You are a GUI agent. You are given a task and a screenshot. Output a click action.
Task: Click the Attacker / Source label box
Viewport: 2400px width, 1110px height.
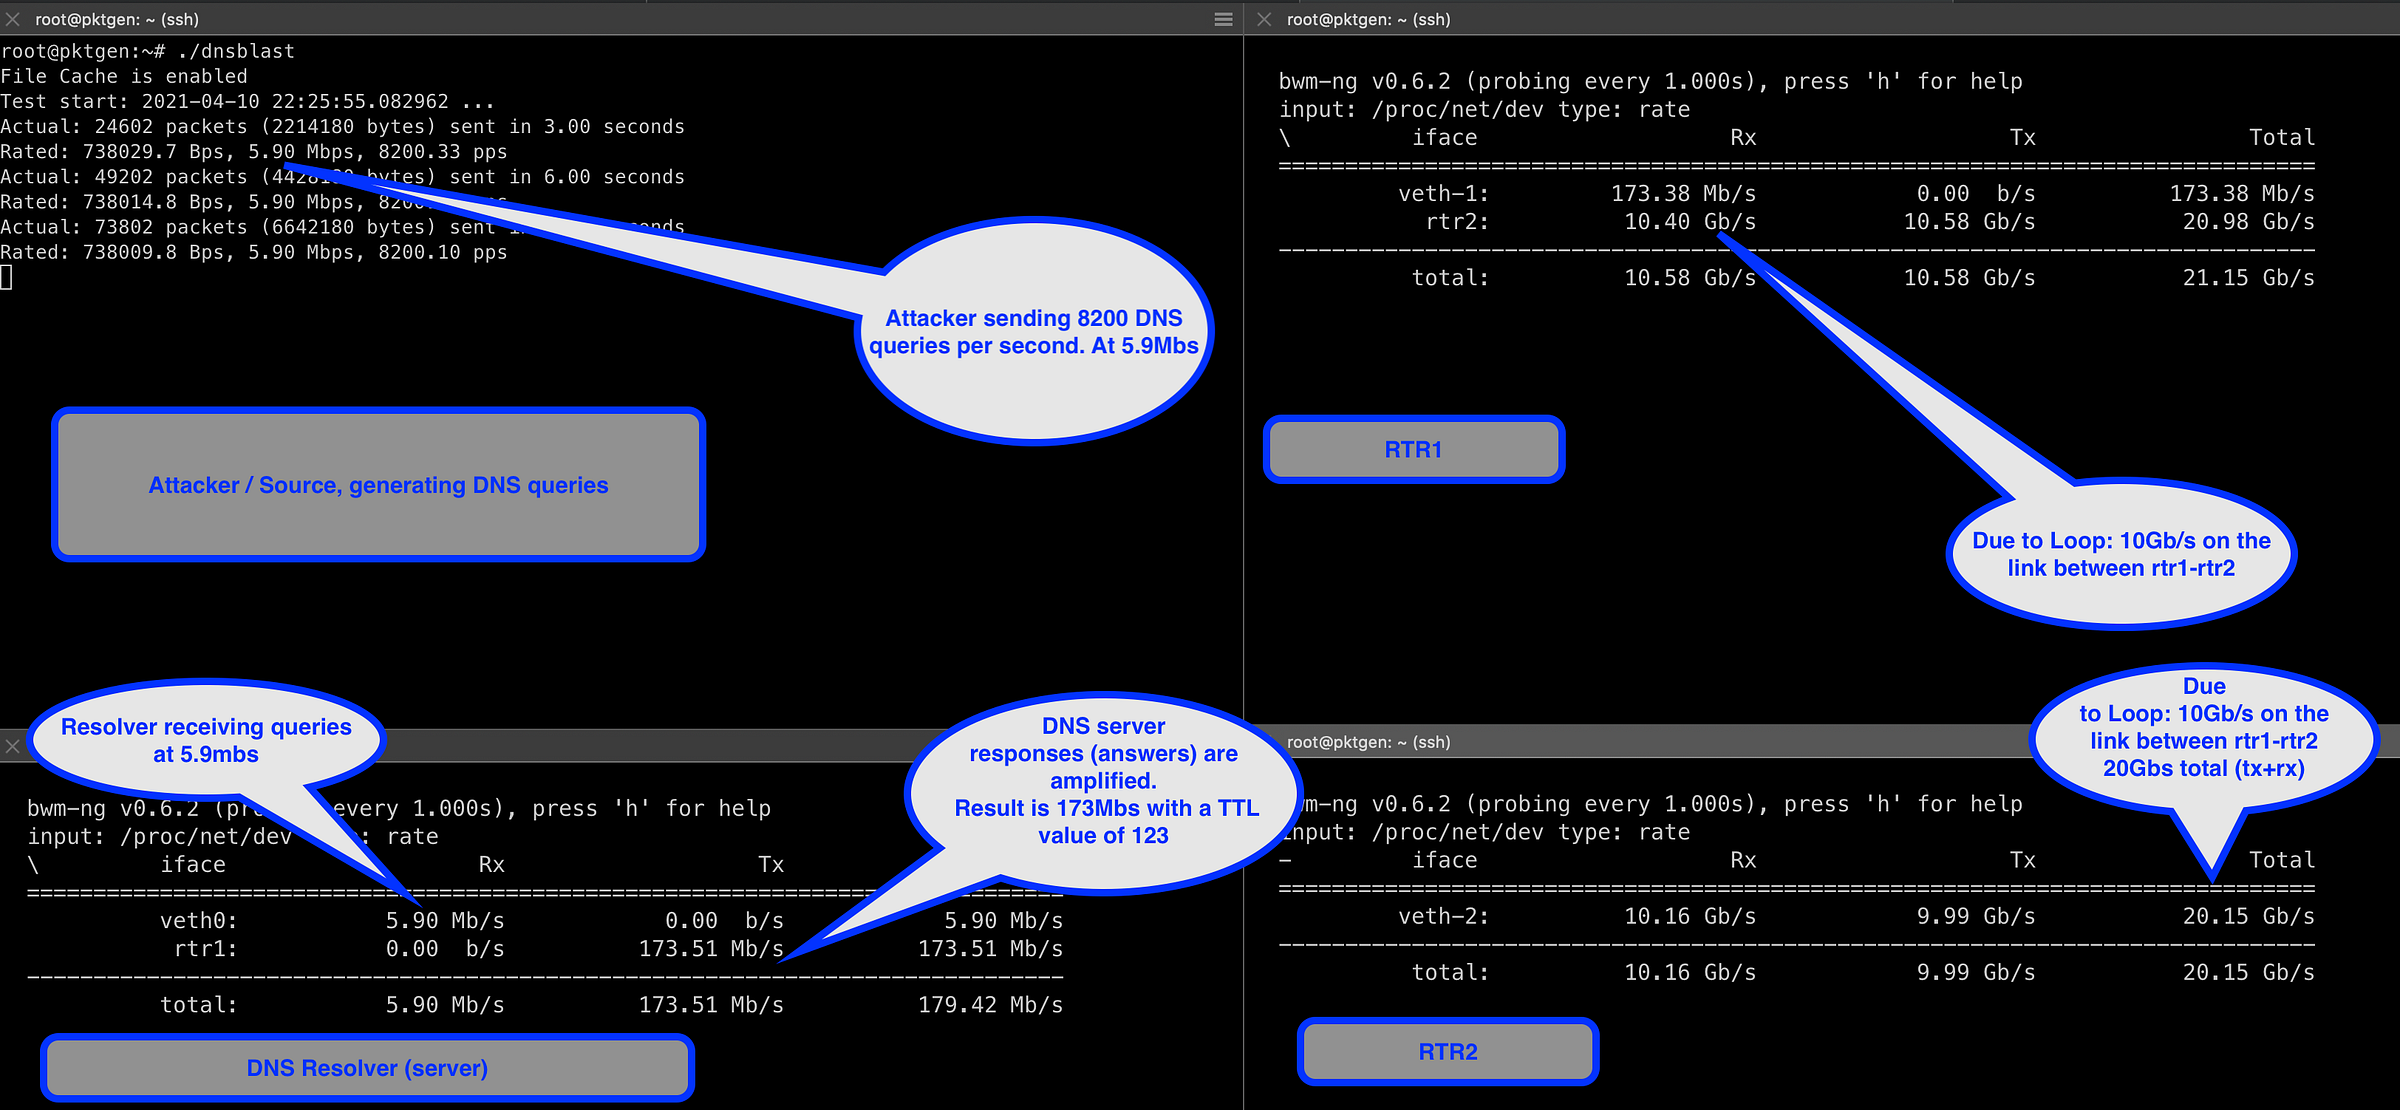tap(378, 485)
